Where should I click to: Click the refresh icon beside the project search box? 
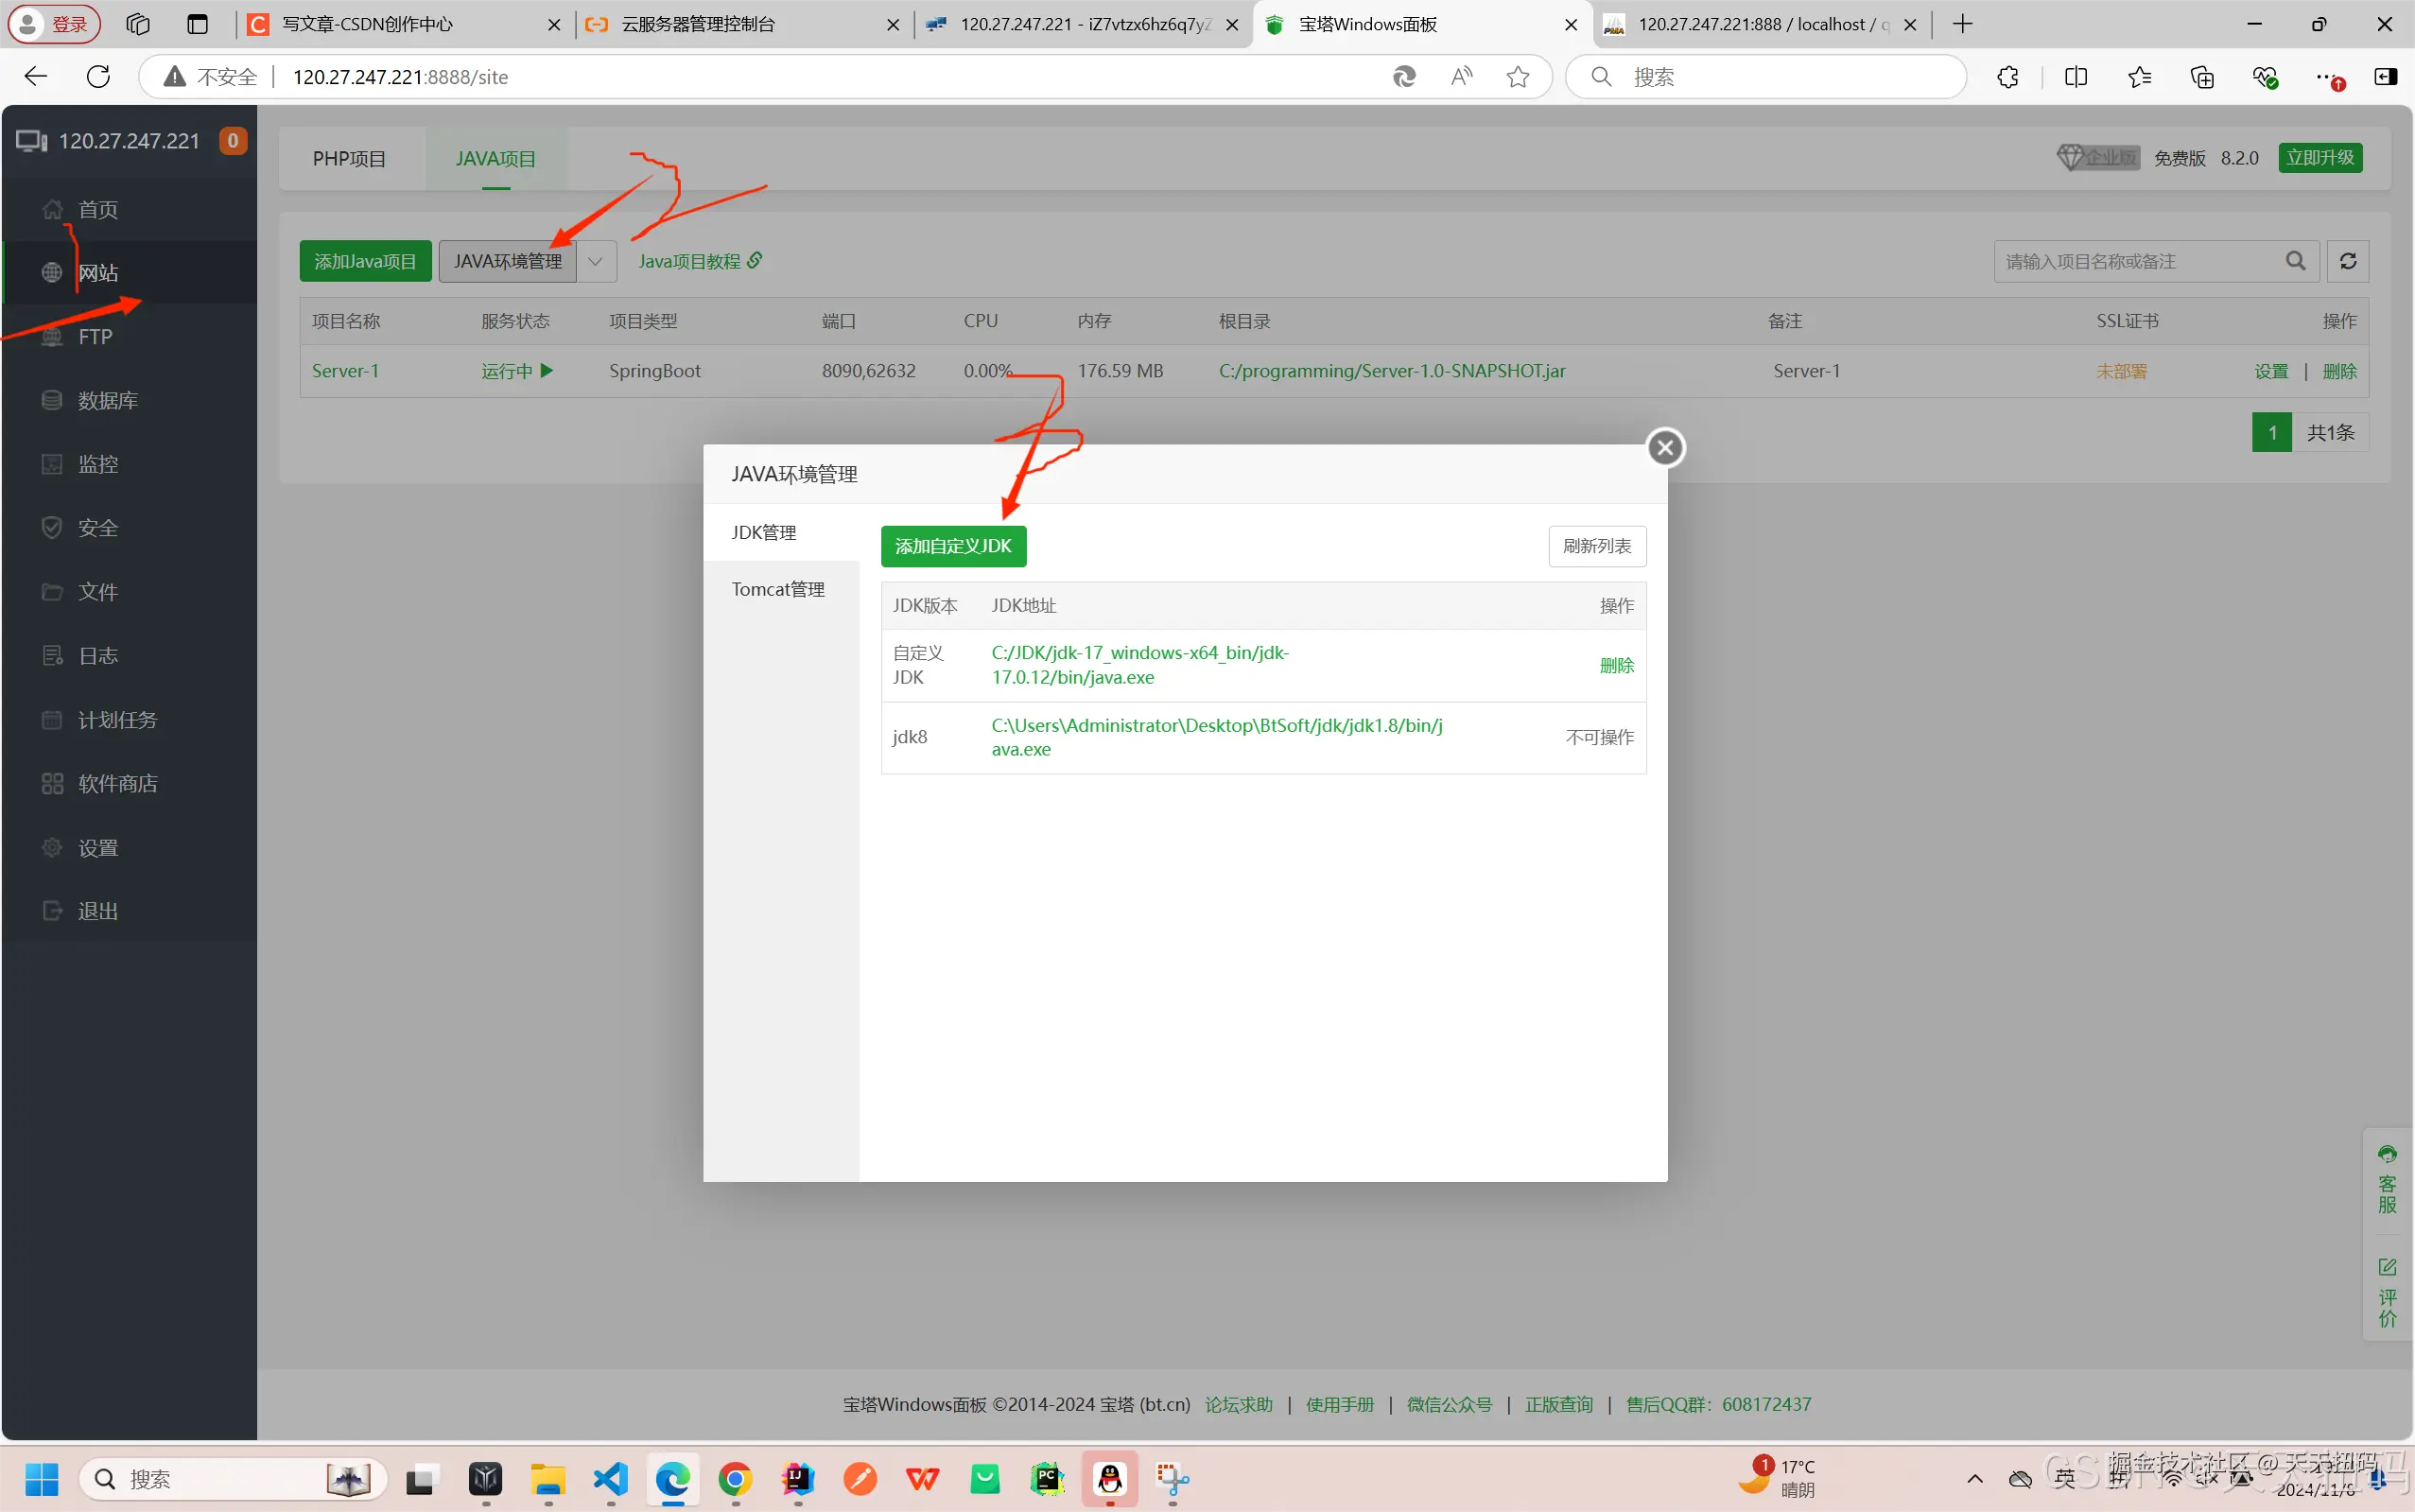(x=2348, y=261)
